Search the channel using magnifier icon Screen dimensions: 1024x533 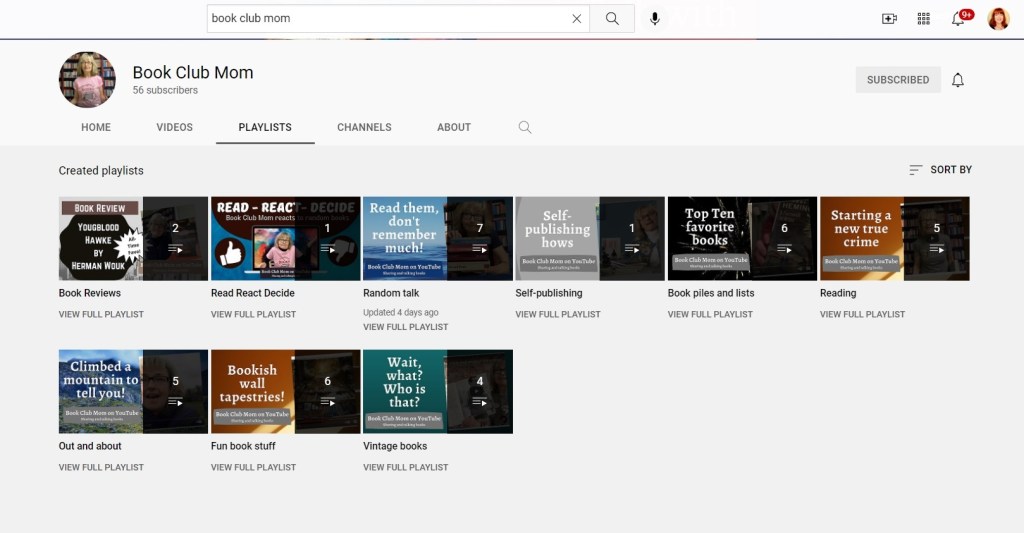pyautogui.click(x=525, y=128)
